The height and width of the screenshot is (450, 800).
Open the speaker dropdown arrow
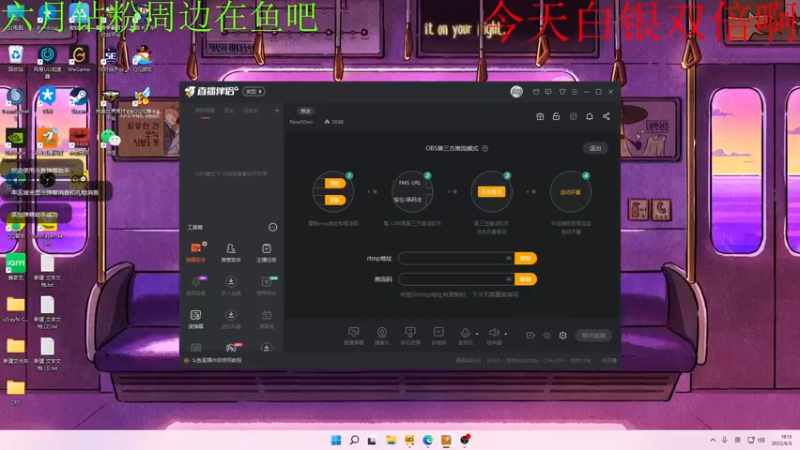[x=506, y=334]
